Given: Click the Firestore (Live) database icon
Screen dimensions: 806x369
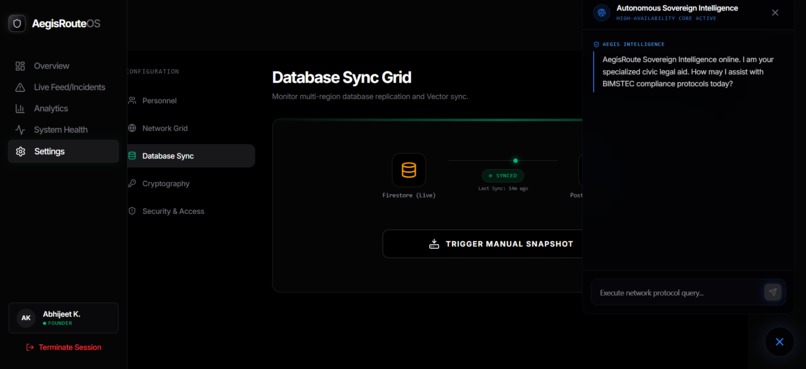Looking at the screenshot, I should (x=409, y=170).
